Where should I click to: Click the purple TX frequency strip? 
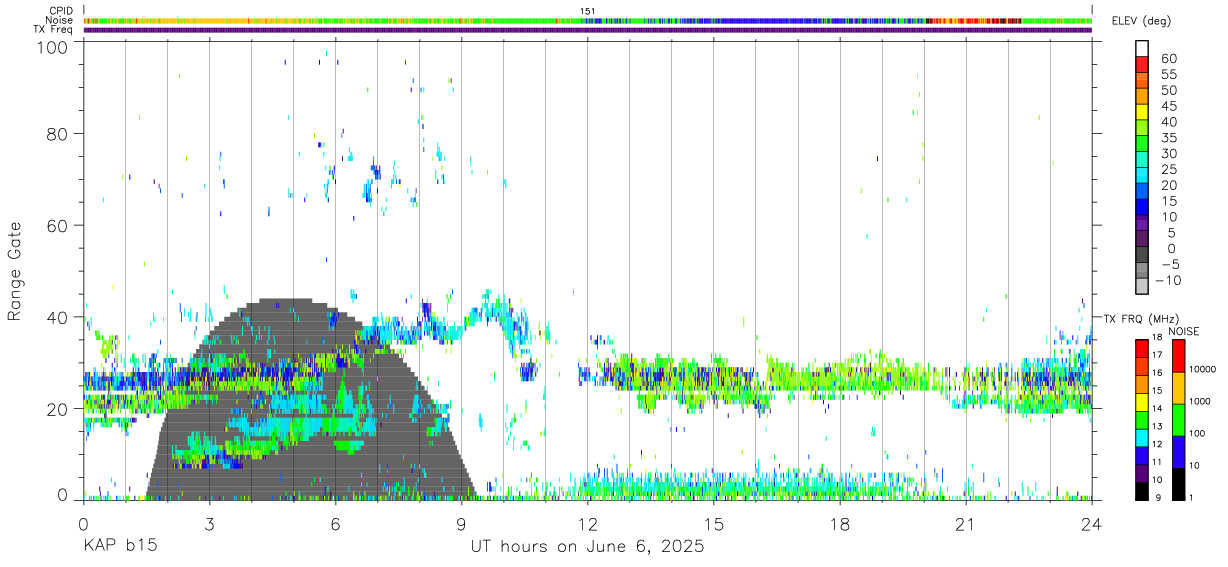click(x=588, y=30)
